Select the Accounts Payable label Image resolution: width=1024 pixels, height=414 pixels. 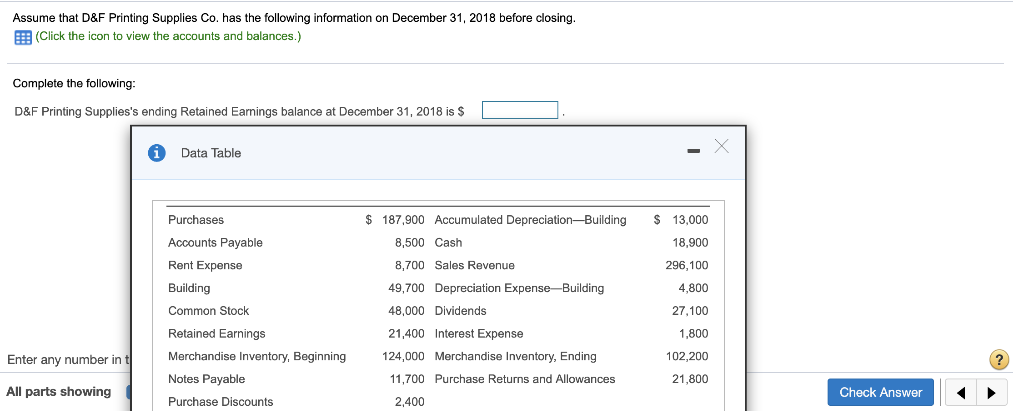[216, 243]
